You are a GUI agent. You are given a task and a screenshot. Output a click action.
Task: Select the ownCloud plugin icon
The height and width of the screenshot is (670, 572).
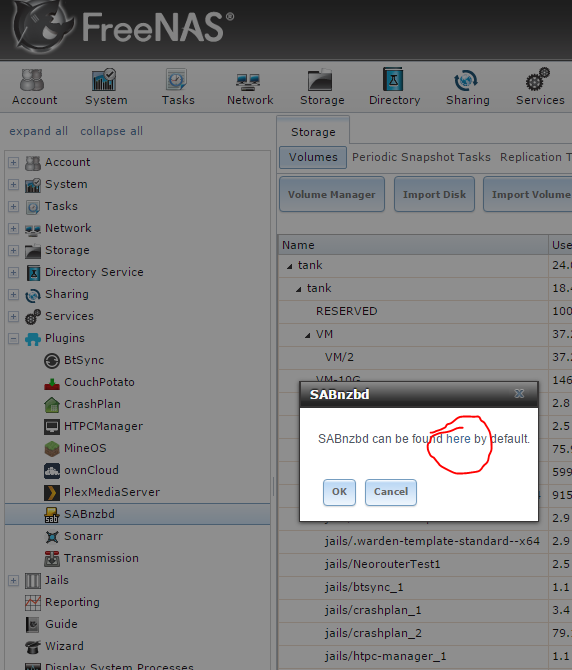pos(52,470)
